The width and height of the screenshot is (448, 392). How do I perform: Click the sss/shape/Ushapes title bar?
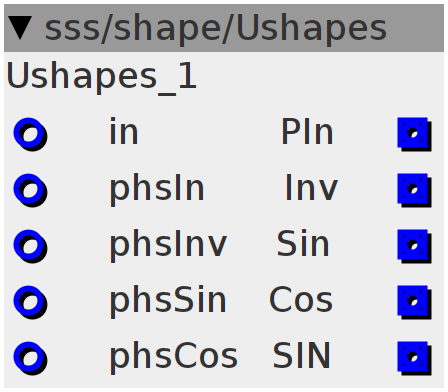tap(224, 28)
